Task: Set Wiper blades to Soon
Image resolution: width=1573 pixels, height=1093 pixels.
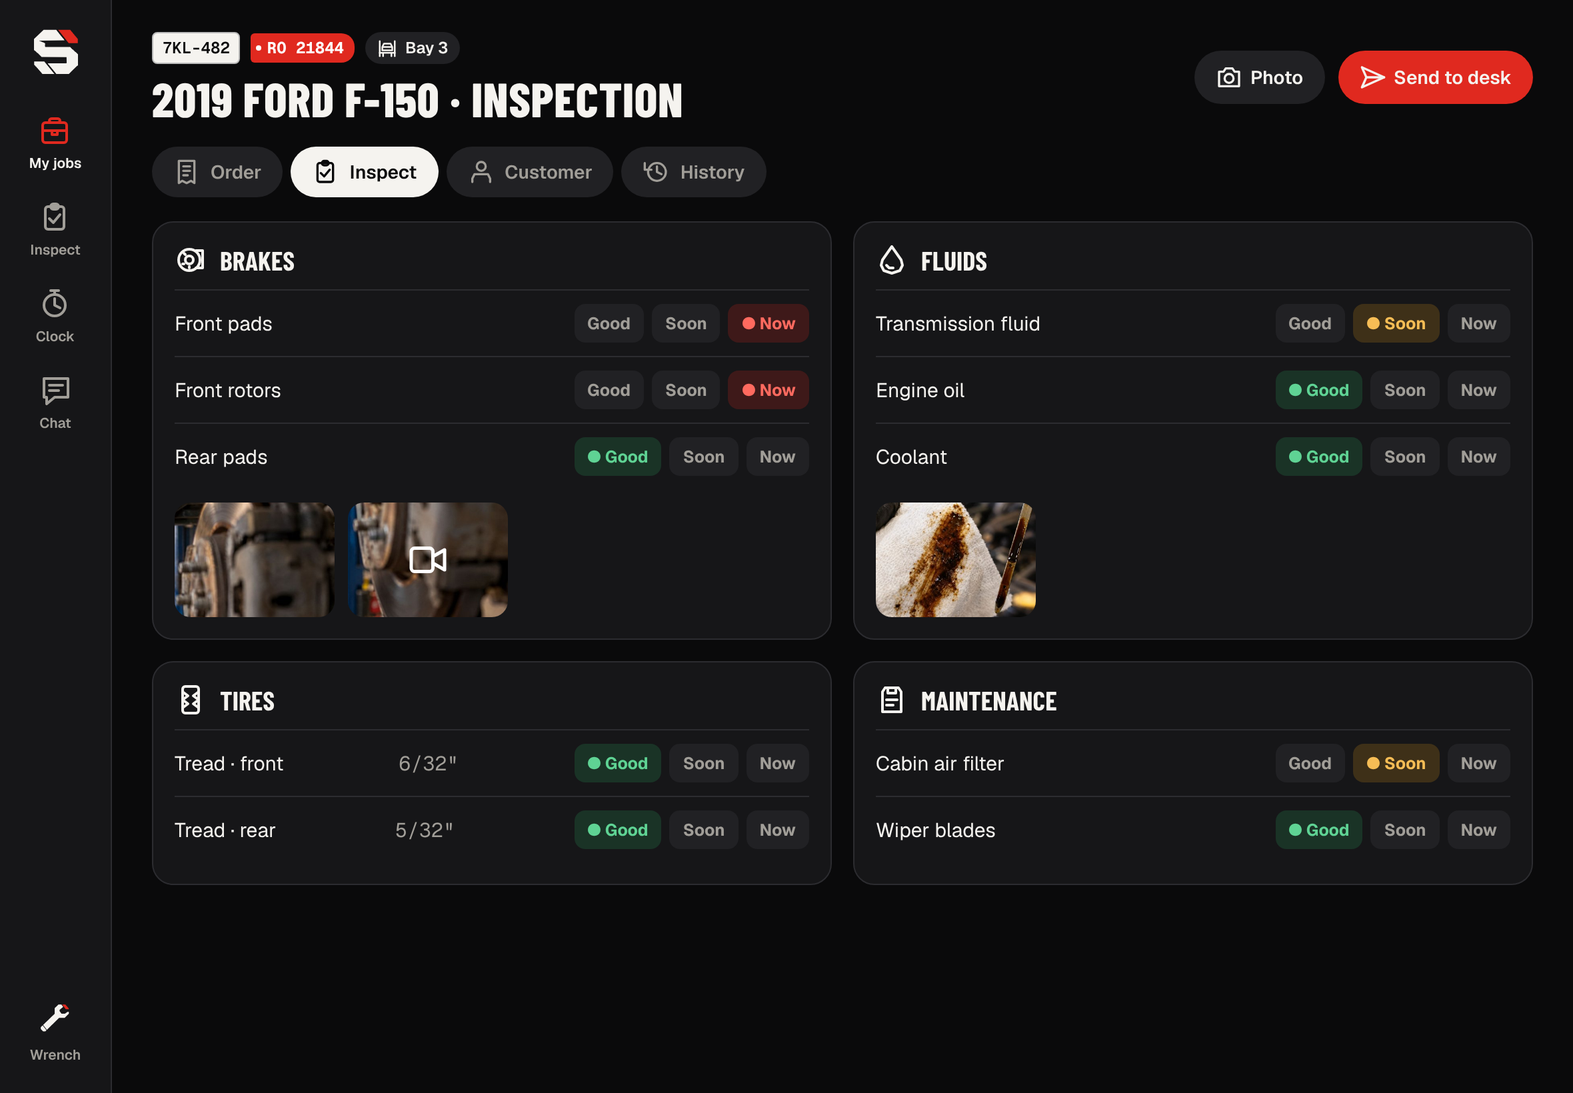Action: click(1405, 830)
